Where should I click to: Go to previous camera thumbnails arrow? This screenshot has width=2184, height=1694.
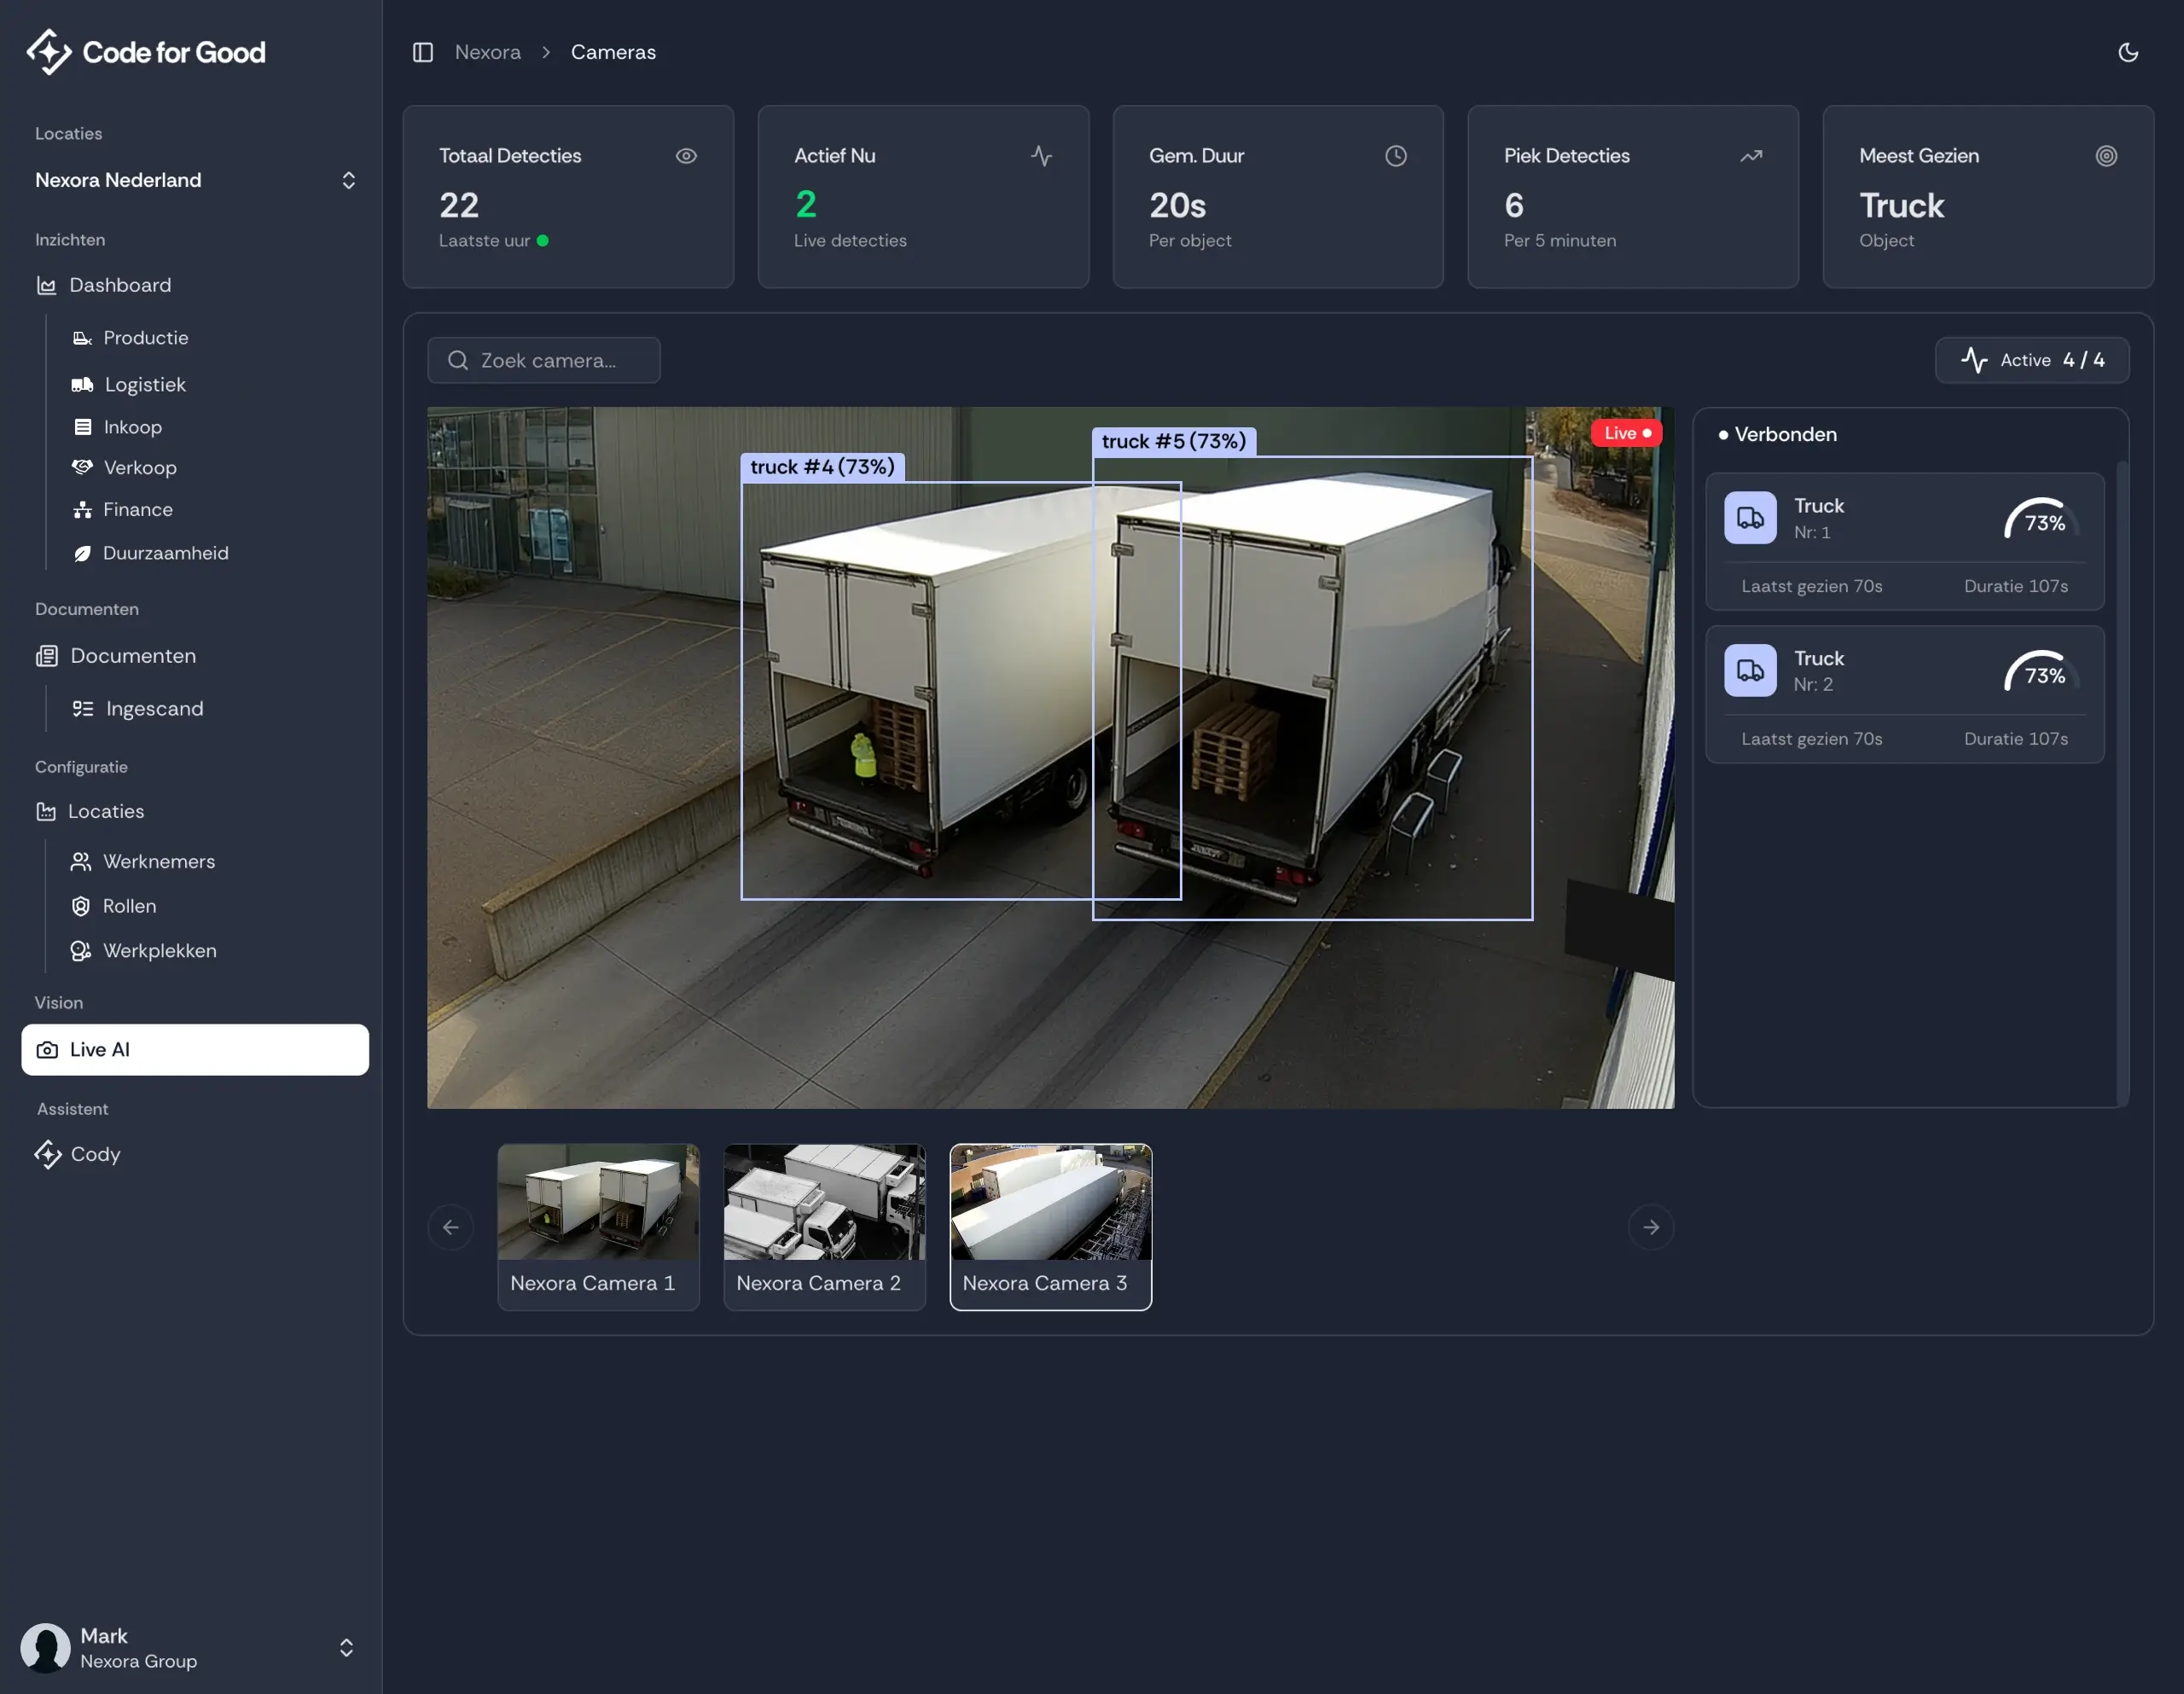point(451,1227)
